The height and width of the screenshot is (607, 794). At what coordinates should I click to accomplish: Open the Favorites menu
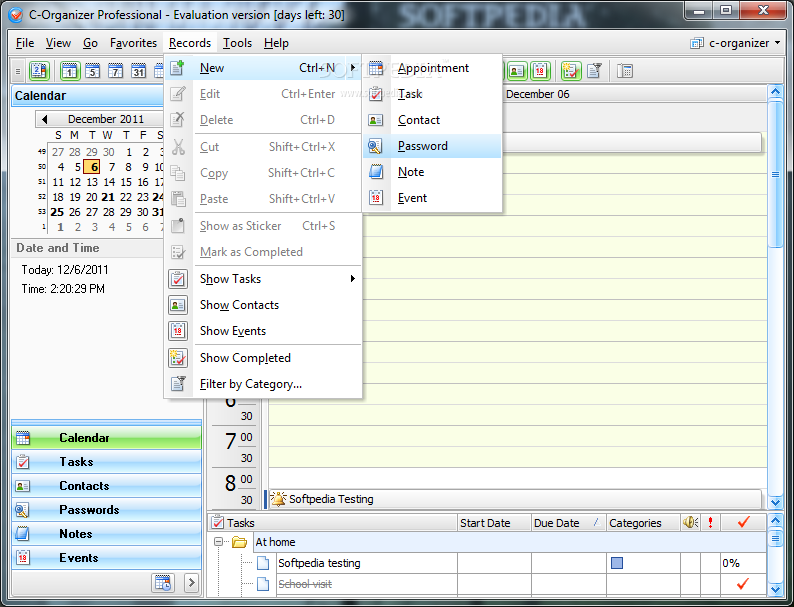pos(133,43)
